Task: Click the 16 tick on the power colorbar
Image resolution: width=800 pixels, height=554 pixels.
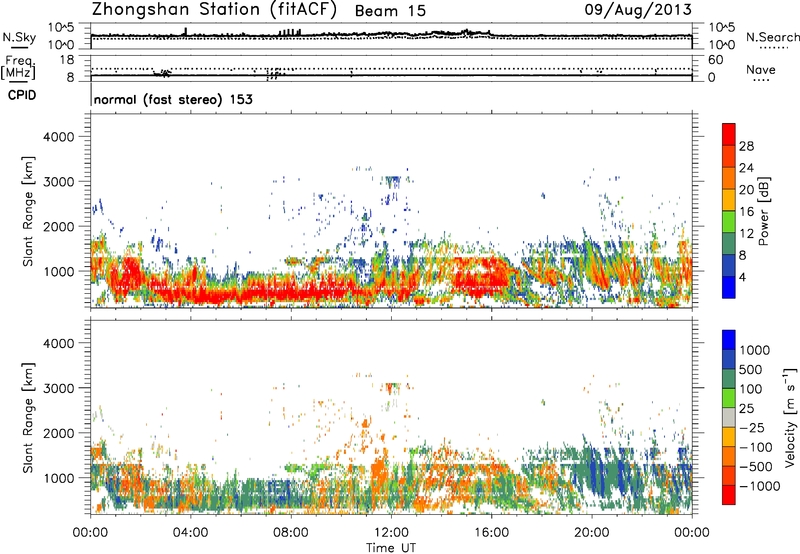Action: coord(746,212)
